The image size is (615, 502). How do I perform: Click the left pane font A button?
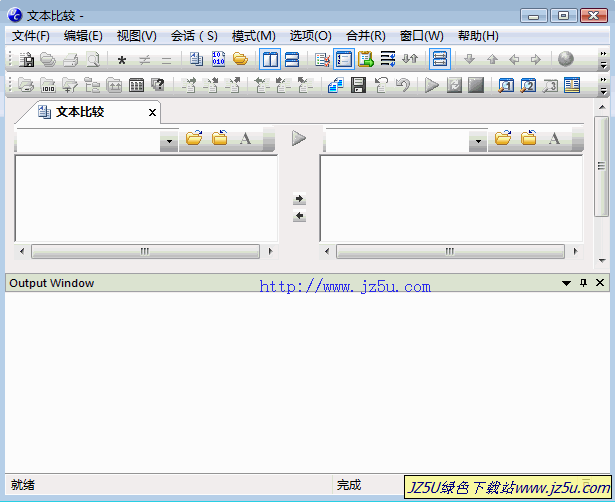pos(246,138)
